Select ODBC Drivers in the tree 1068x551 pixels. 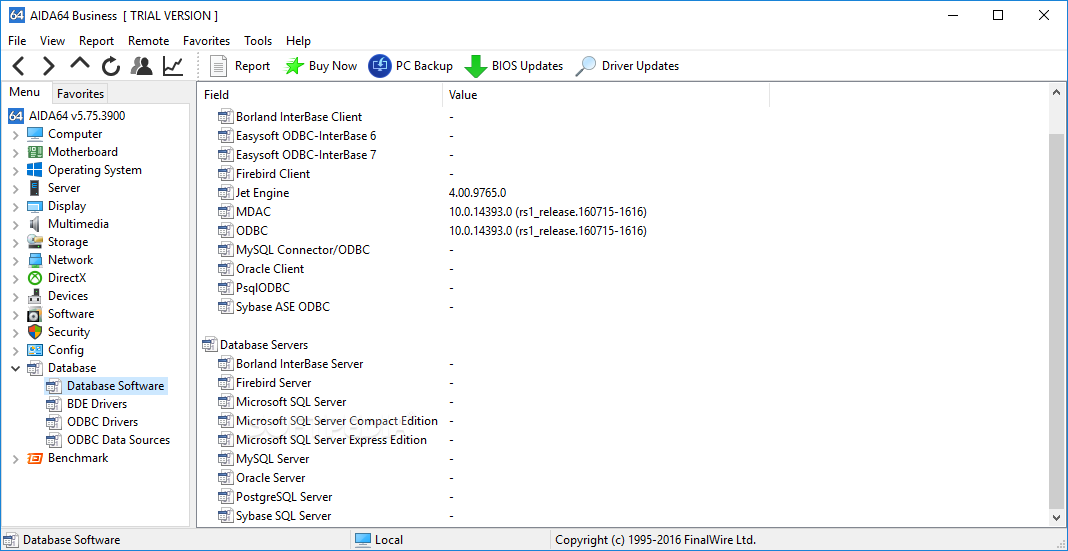(x=102, y=422)
